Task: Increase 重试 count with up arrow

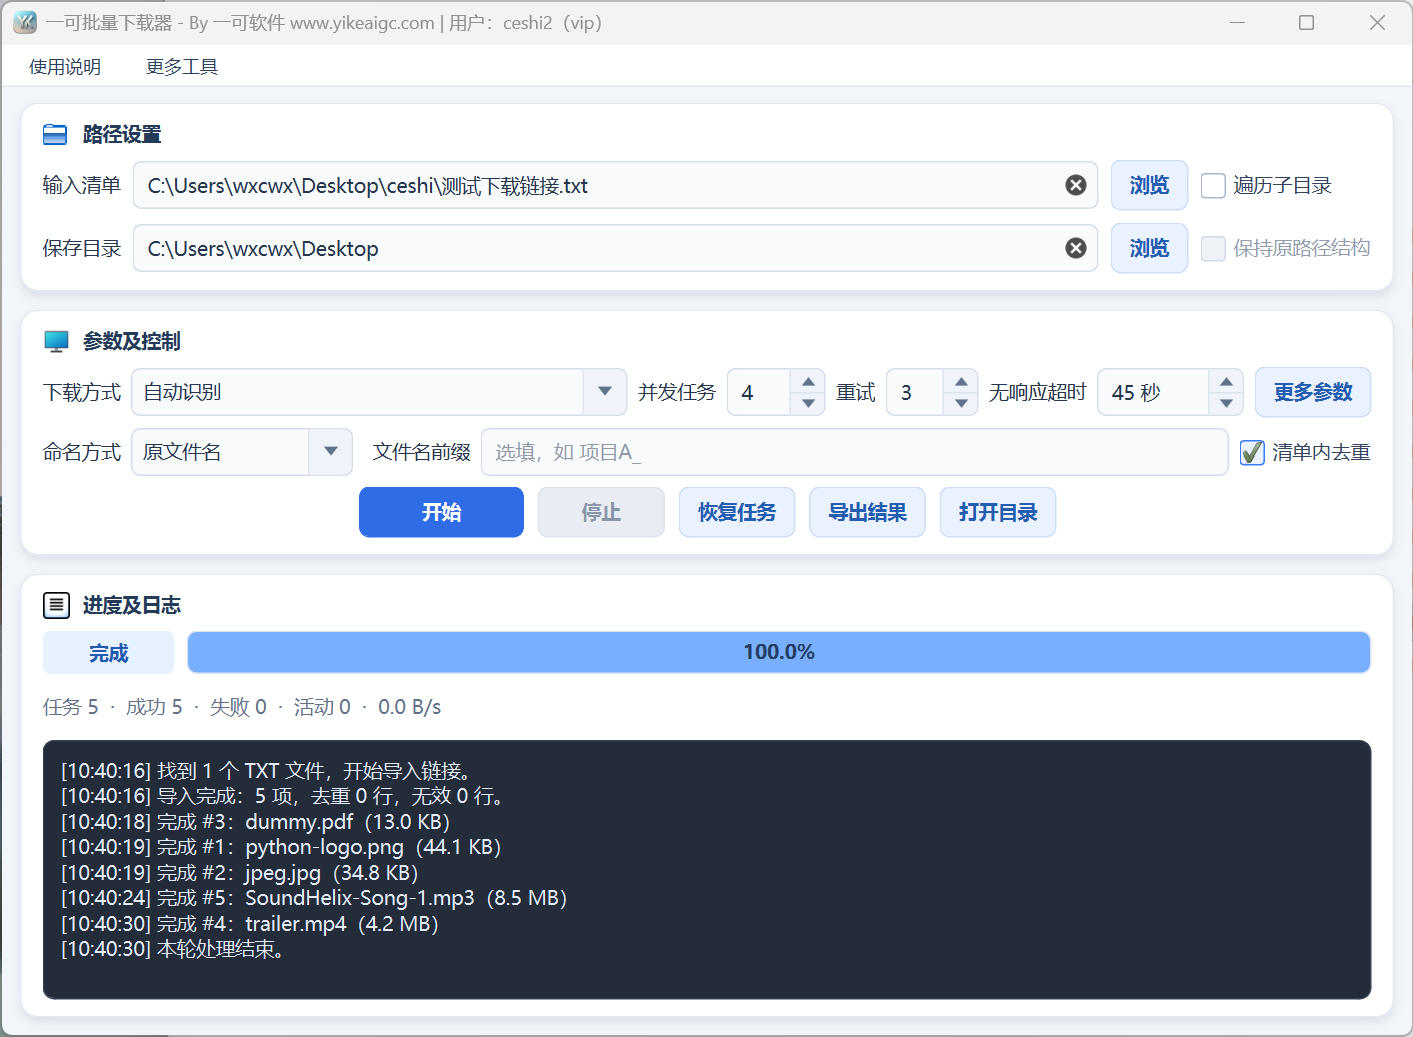Action: [x=961, y=382]
